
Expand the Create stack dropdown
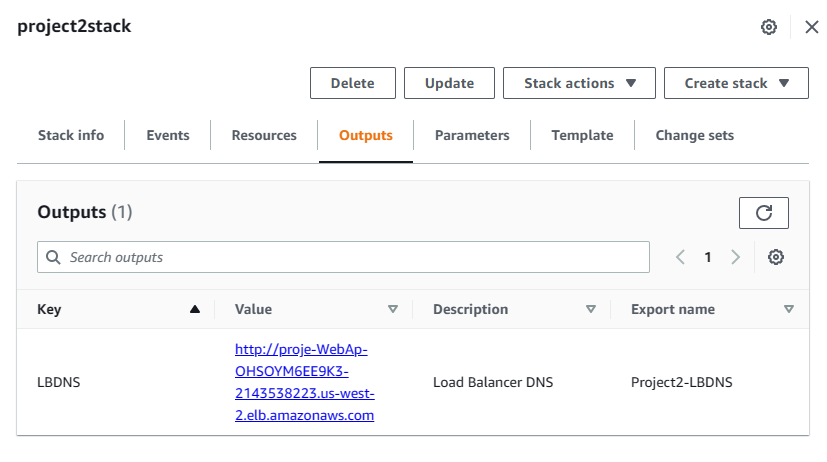pyautogui.click(x=736, y=83)
